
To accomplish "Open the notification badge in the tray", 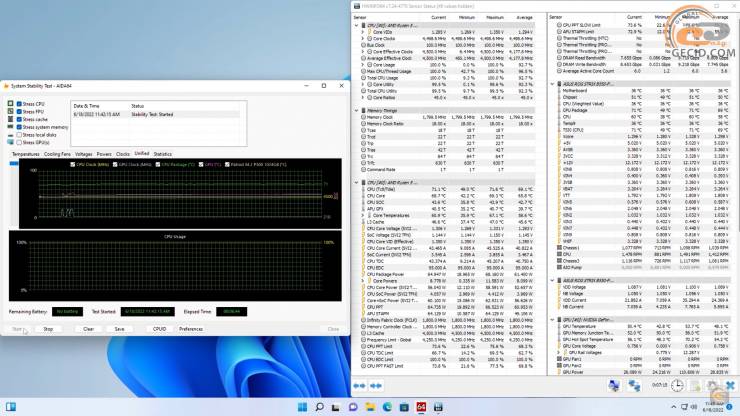I will [729, 407].
